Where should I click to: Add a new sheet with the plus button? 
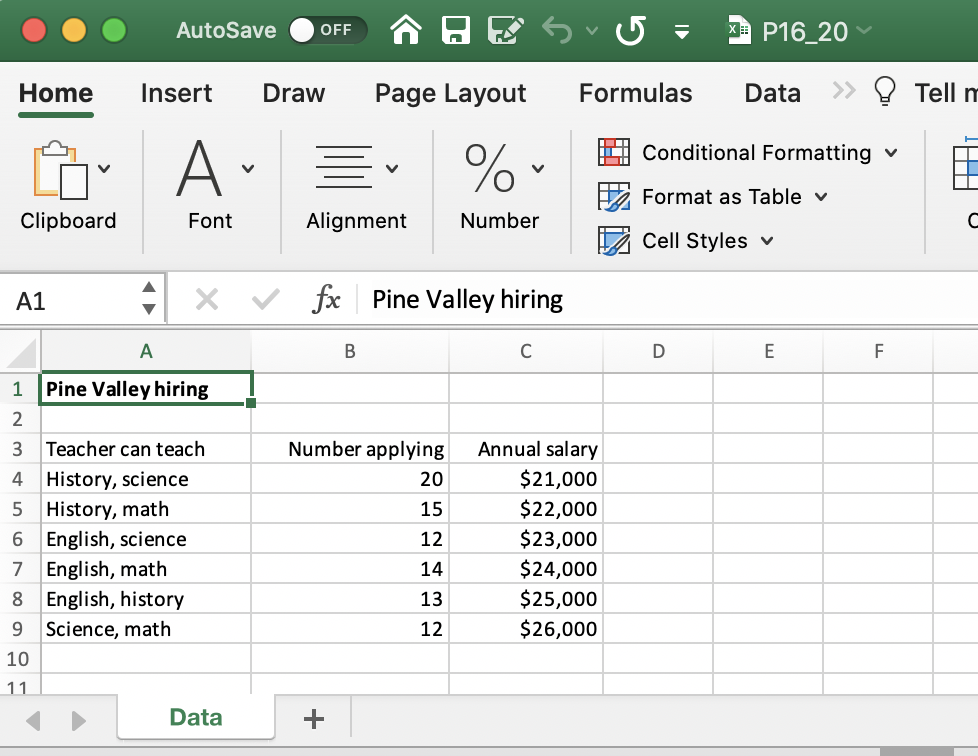[x=314, y=717]
